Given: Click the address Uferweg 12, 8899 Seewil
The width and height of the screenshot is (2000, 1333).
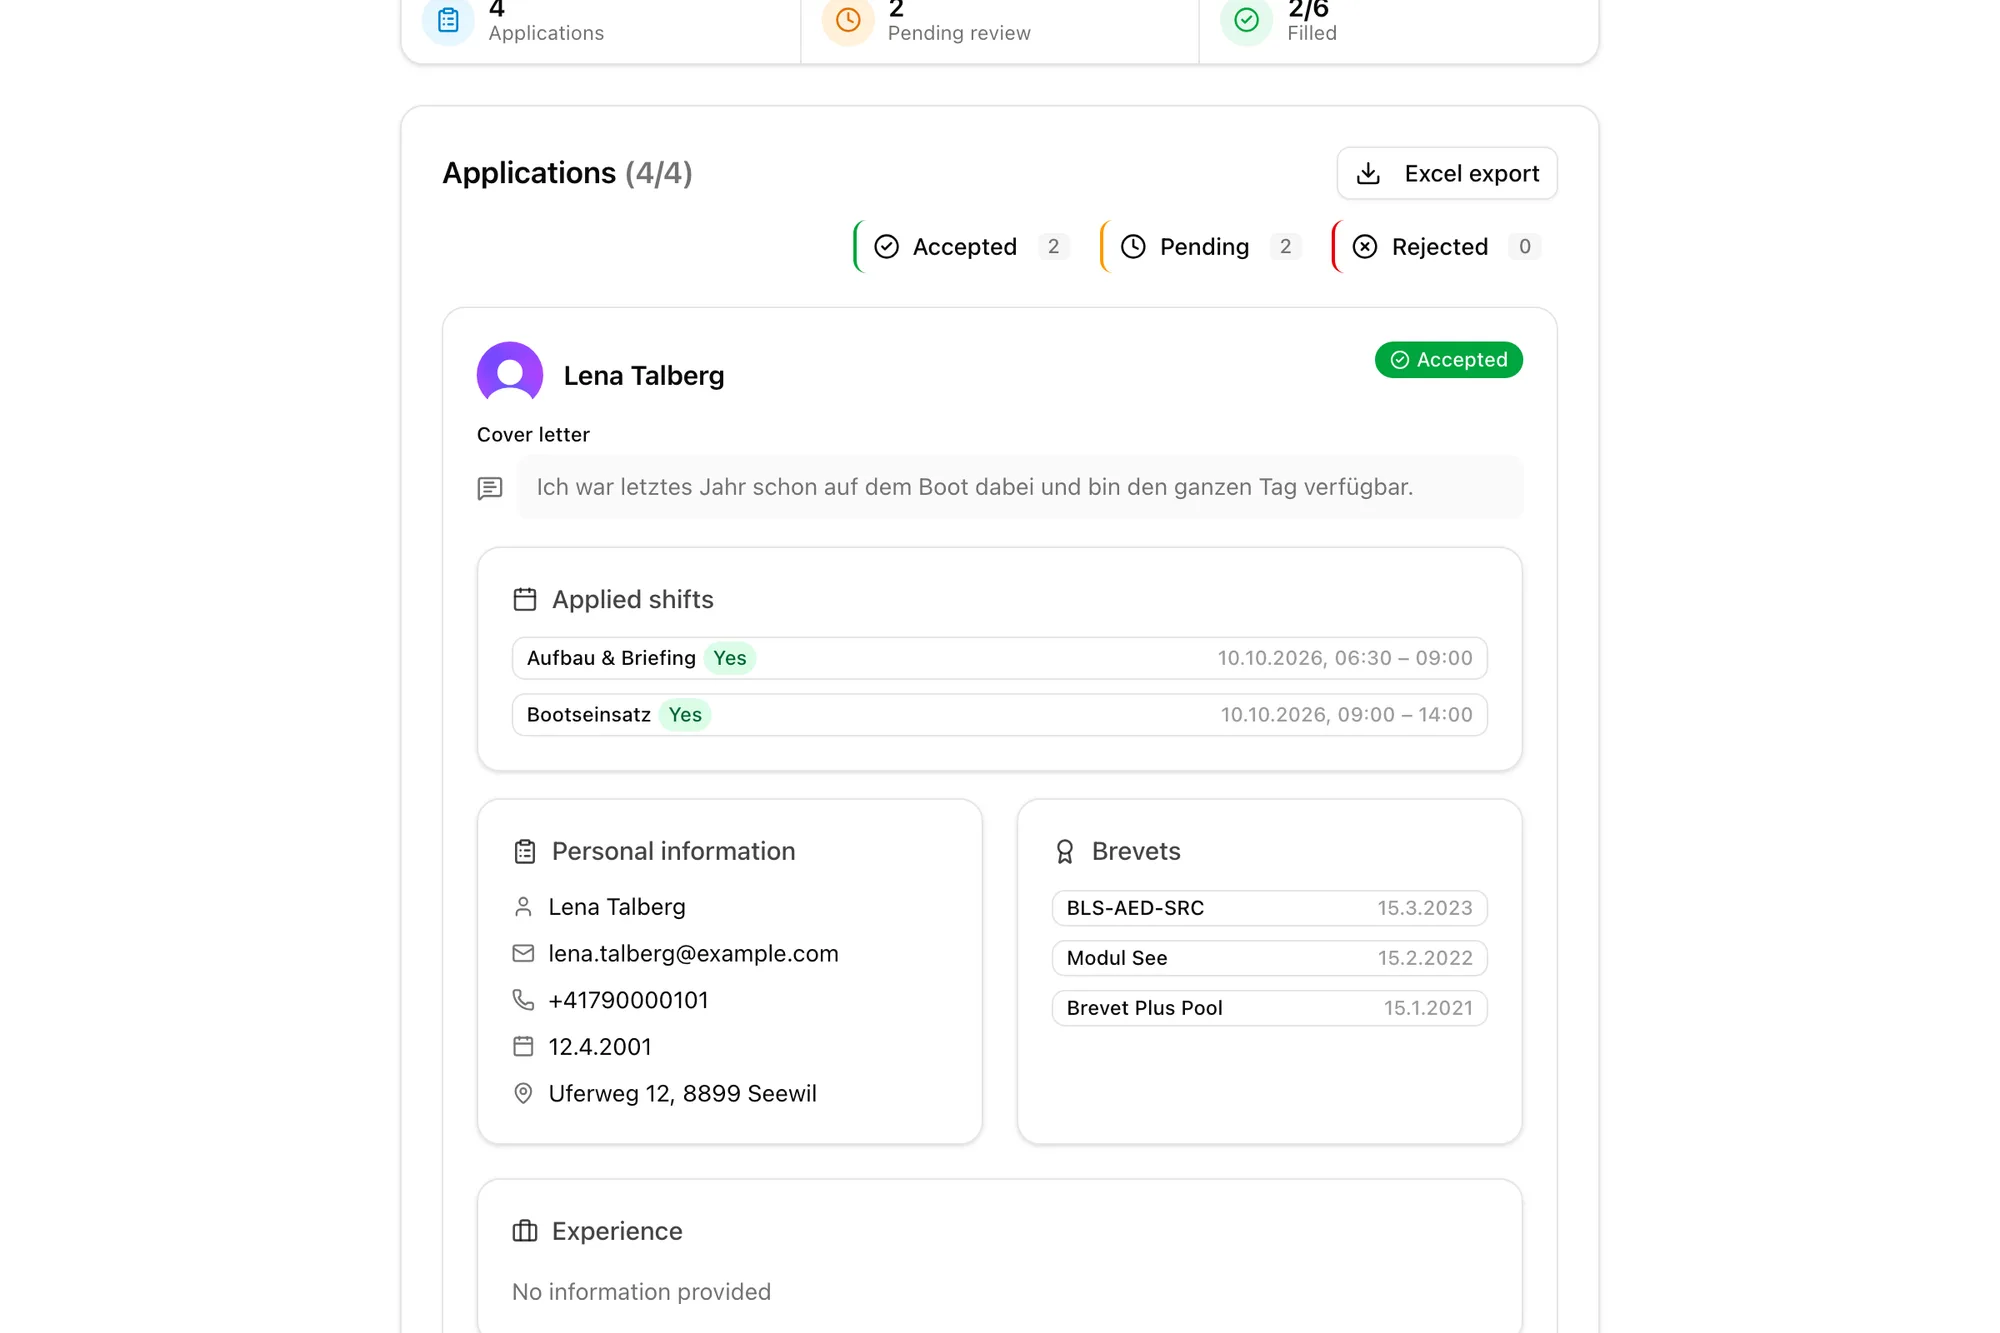Looking at the screenshot, I should [x=682, y=1093].
